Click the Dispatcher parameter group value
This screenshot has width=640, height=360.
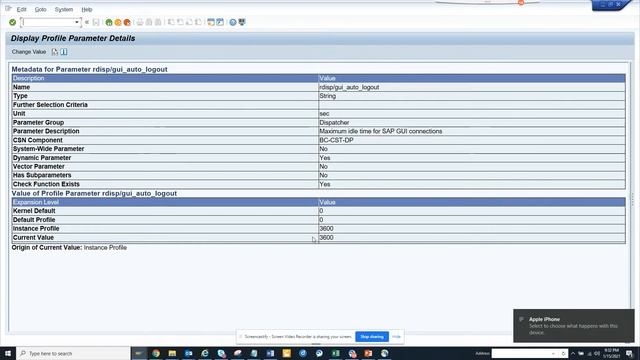click(334, 122)
